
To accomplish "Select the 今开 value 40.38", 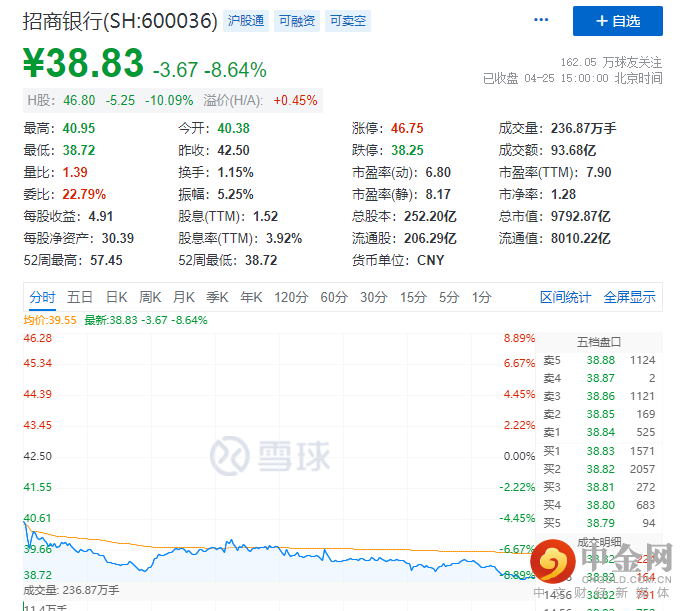I will pos(234,128).
